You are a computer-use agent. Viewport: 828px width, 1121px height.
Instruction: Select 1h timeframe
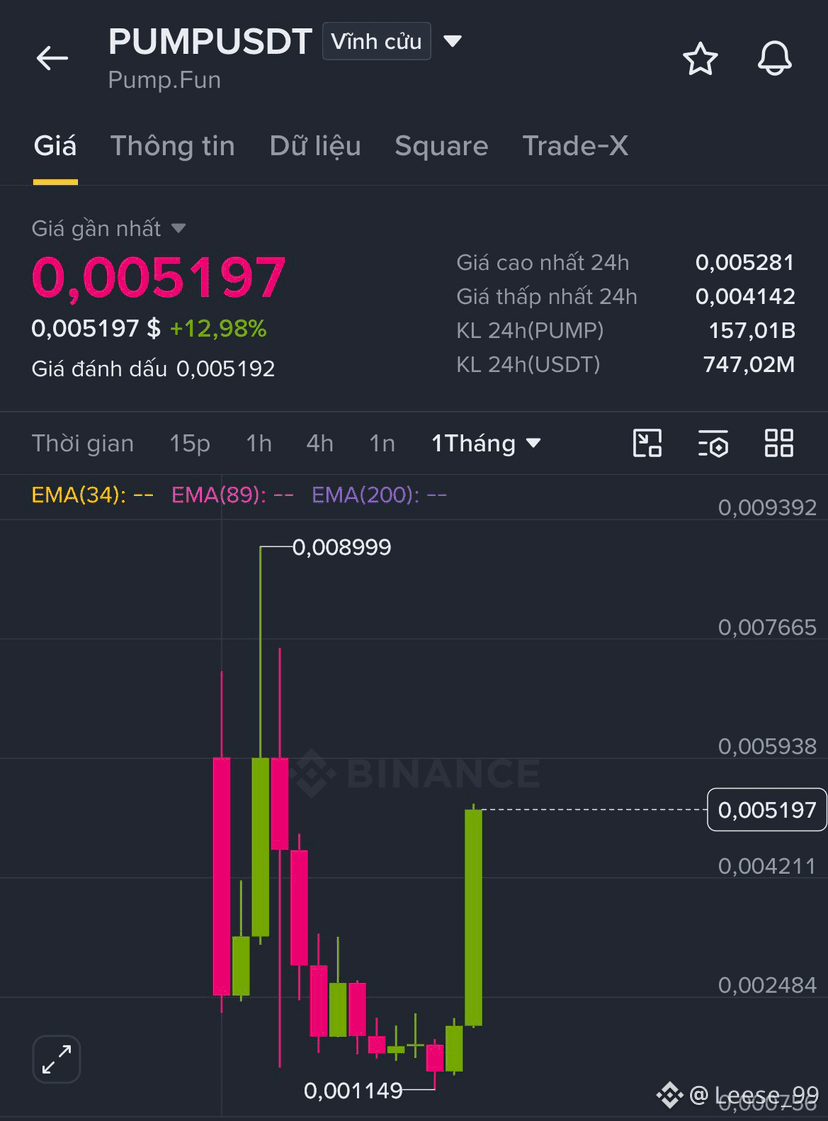coord(258,443)
